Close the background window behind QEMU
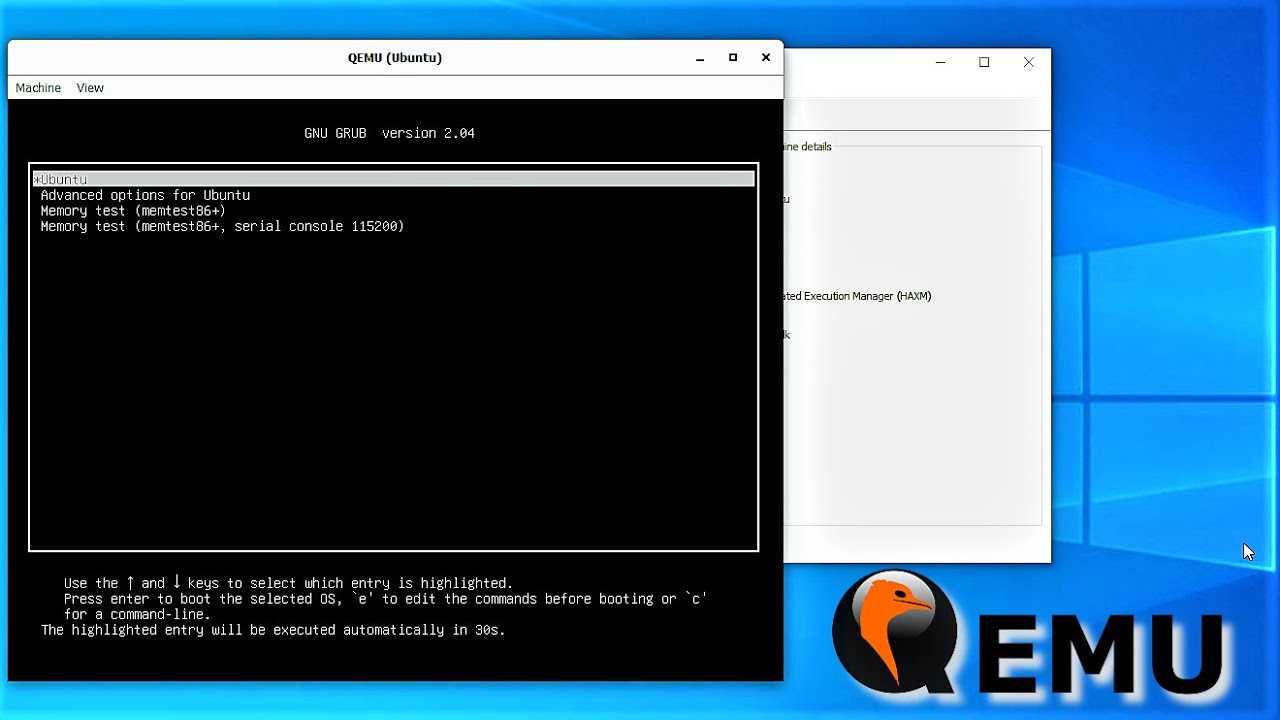1280x720 pixels. 1028,62
